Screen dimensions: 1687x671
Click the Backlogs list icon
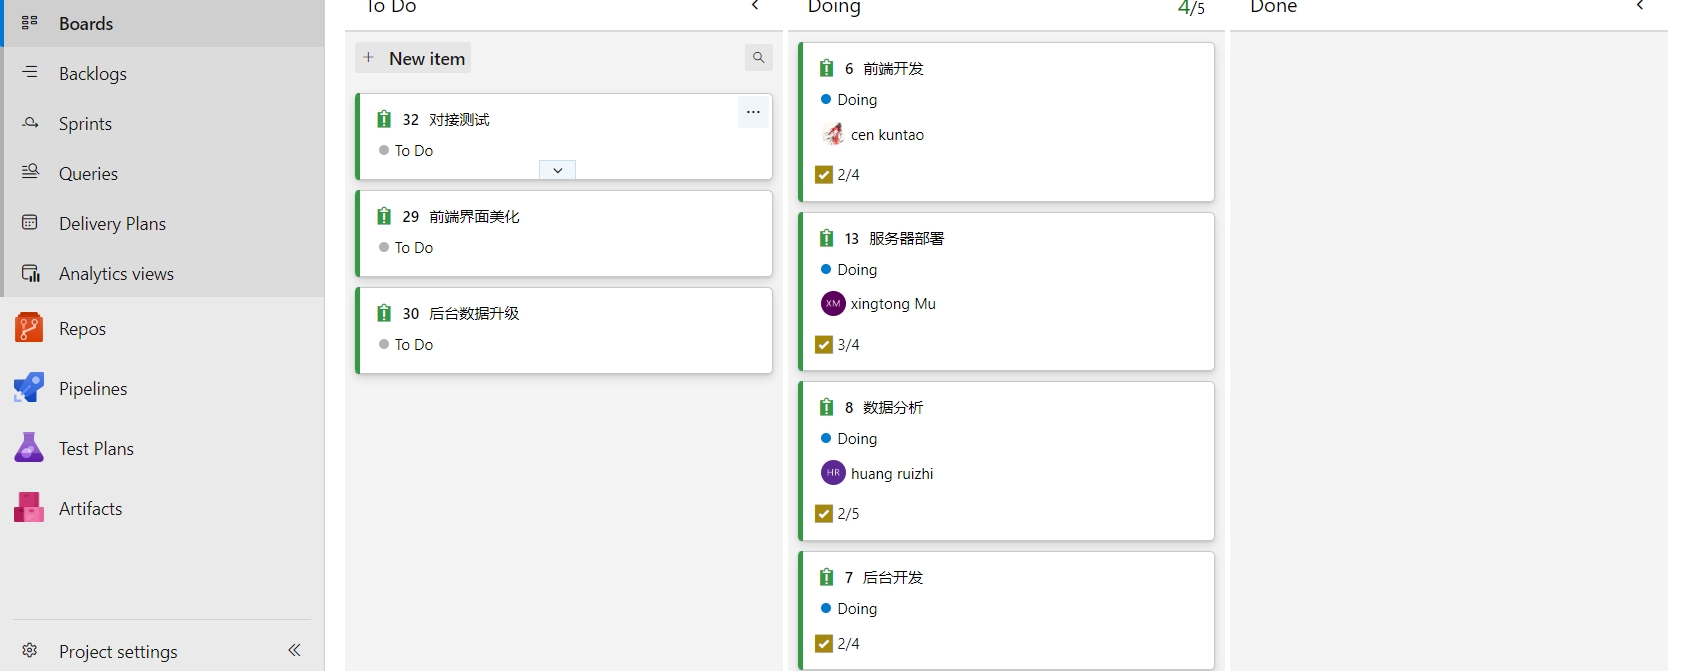pos(30,72)
